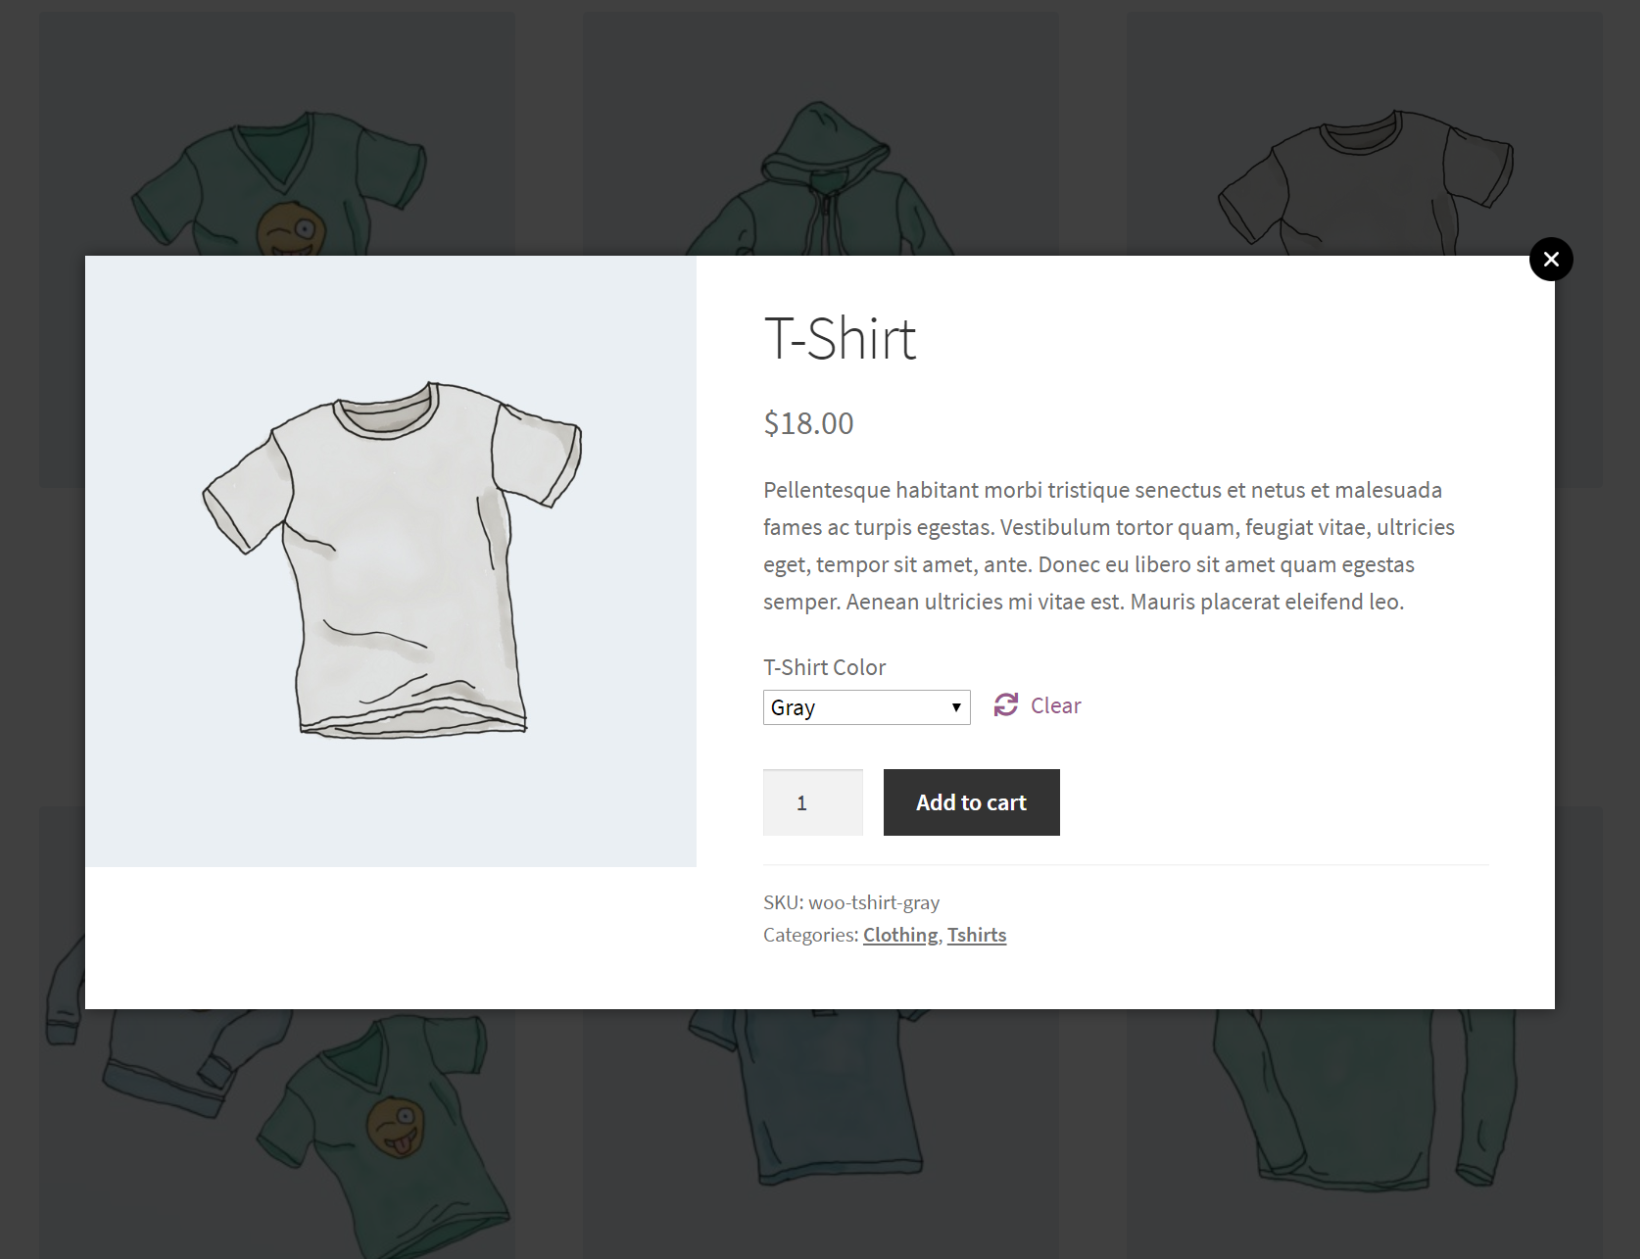This screenshot has height=1259, width=1640.
Task: Click the SKU woo-tshirt-gray text
Action: 851,902
